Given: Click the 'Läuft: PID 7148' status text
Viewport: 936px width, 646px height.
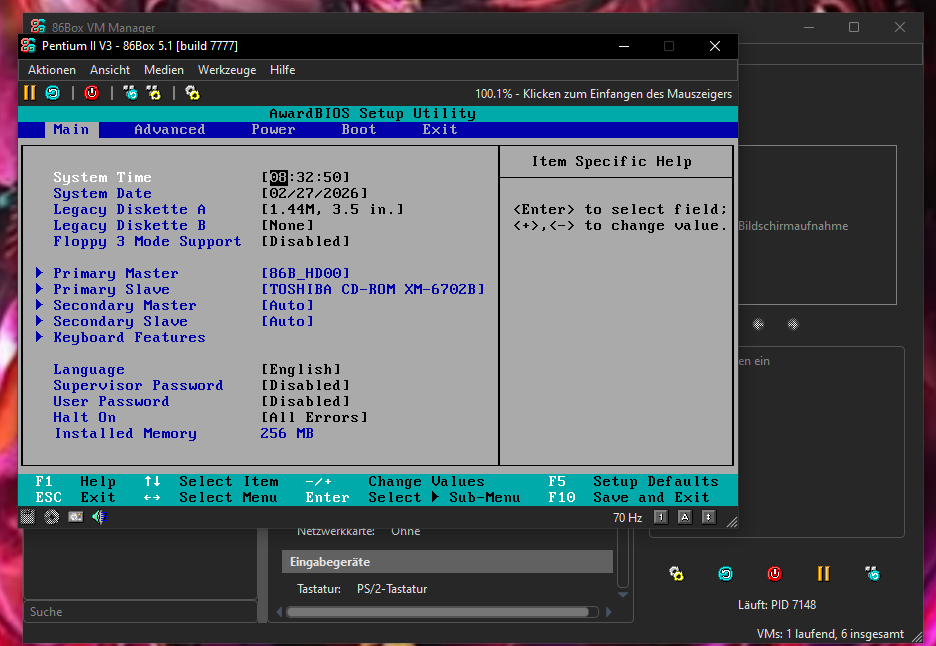Looking at the screenshot, I should coord(777,605).
